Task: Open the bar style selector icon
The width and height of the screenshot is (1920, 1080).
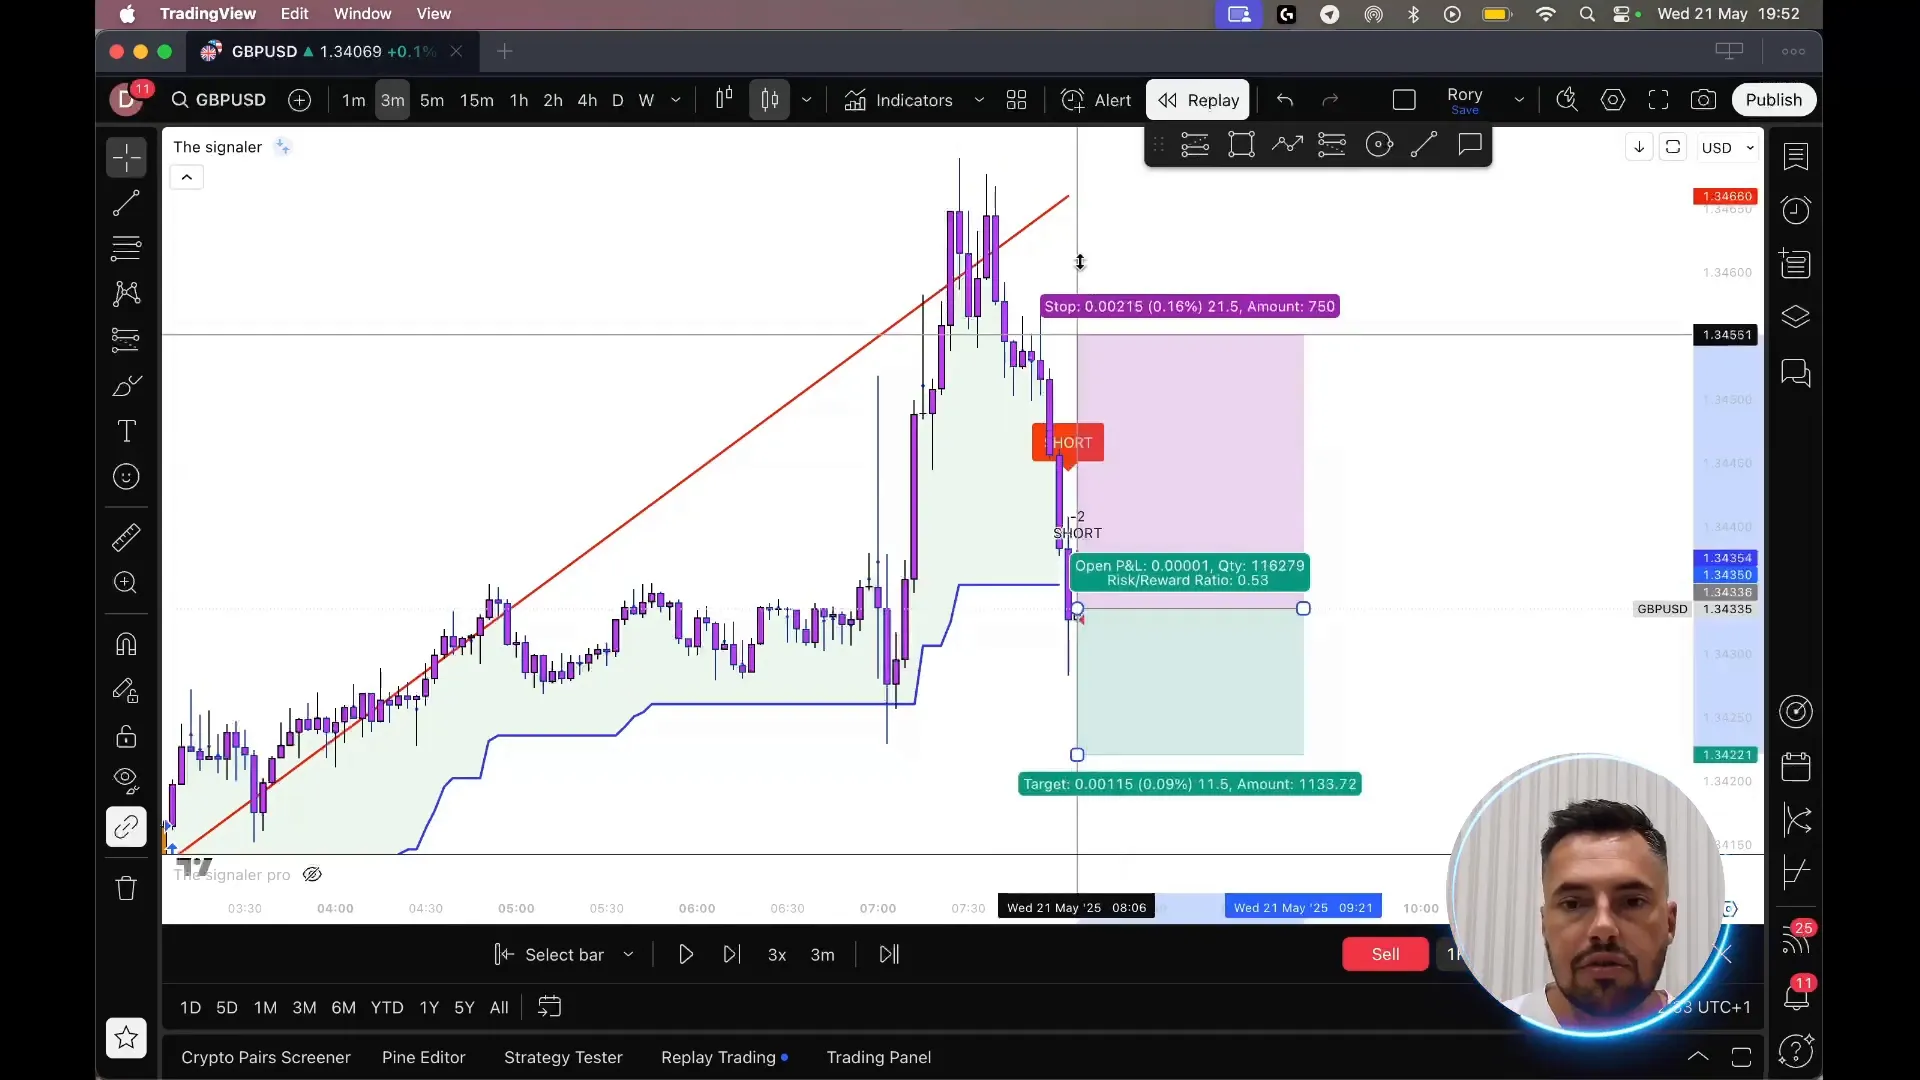Action: click(724, 99)
